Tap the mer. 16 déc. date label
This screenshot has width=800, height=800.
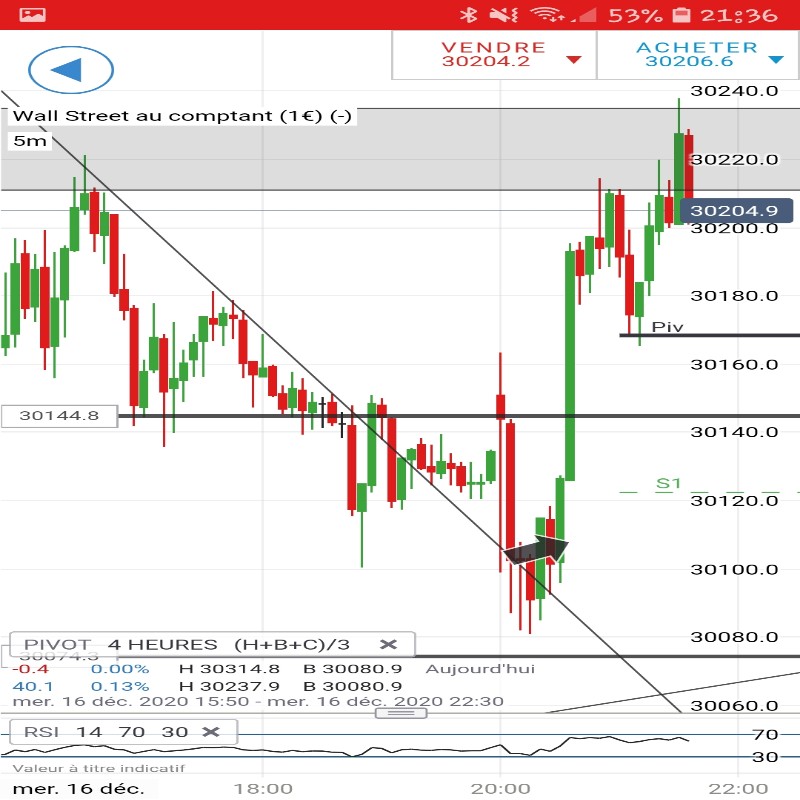(78, 788)
